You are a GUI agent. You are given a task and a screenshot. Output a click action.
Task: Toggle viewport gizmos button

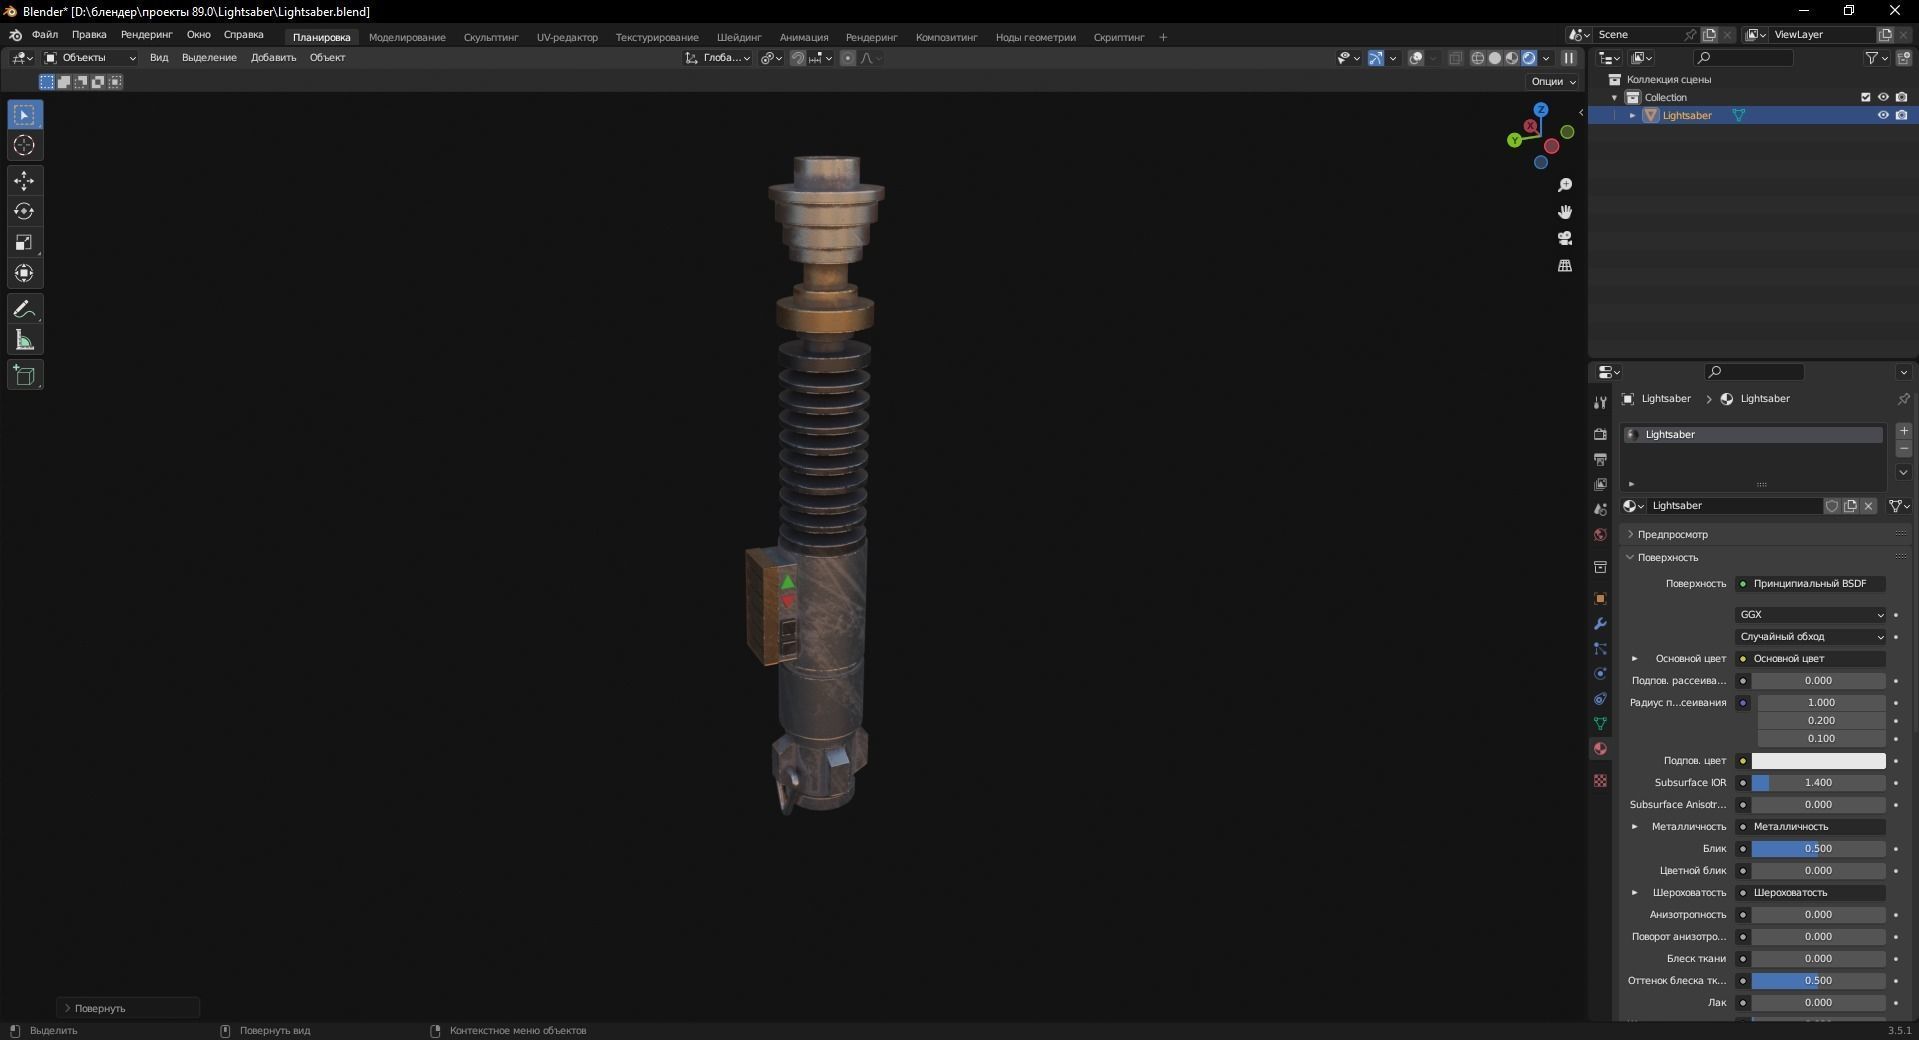click(1376, 58)
